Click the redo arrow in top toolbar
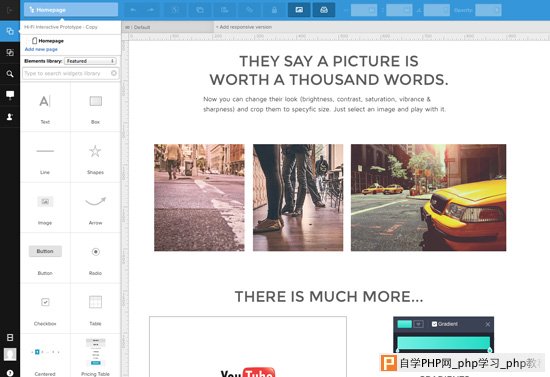Viewport: 550px width, 377px height. (x=151, y=10)
